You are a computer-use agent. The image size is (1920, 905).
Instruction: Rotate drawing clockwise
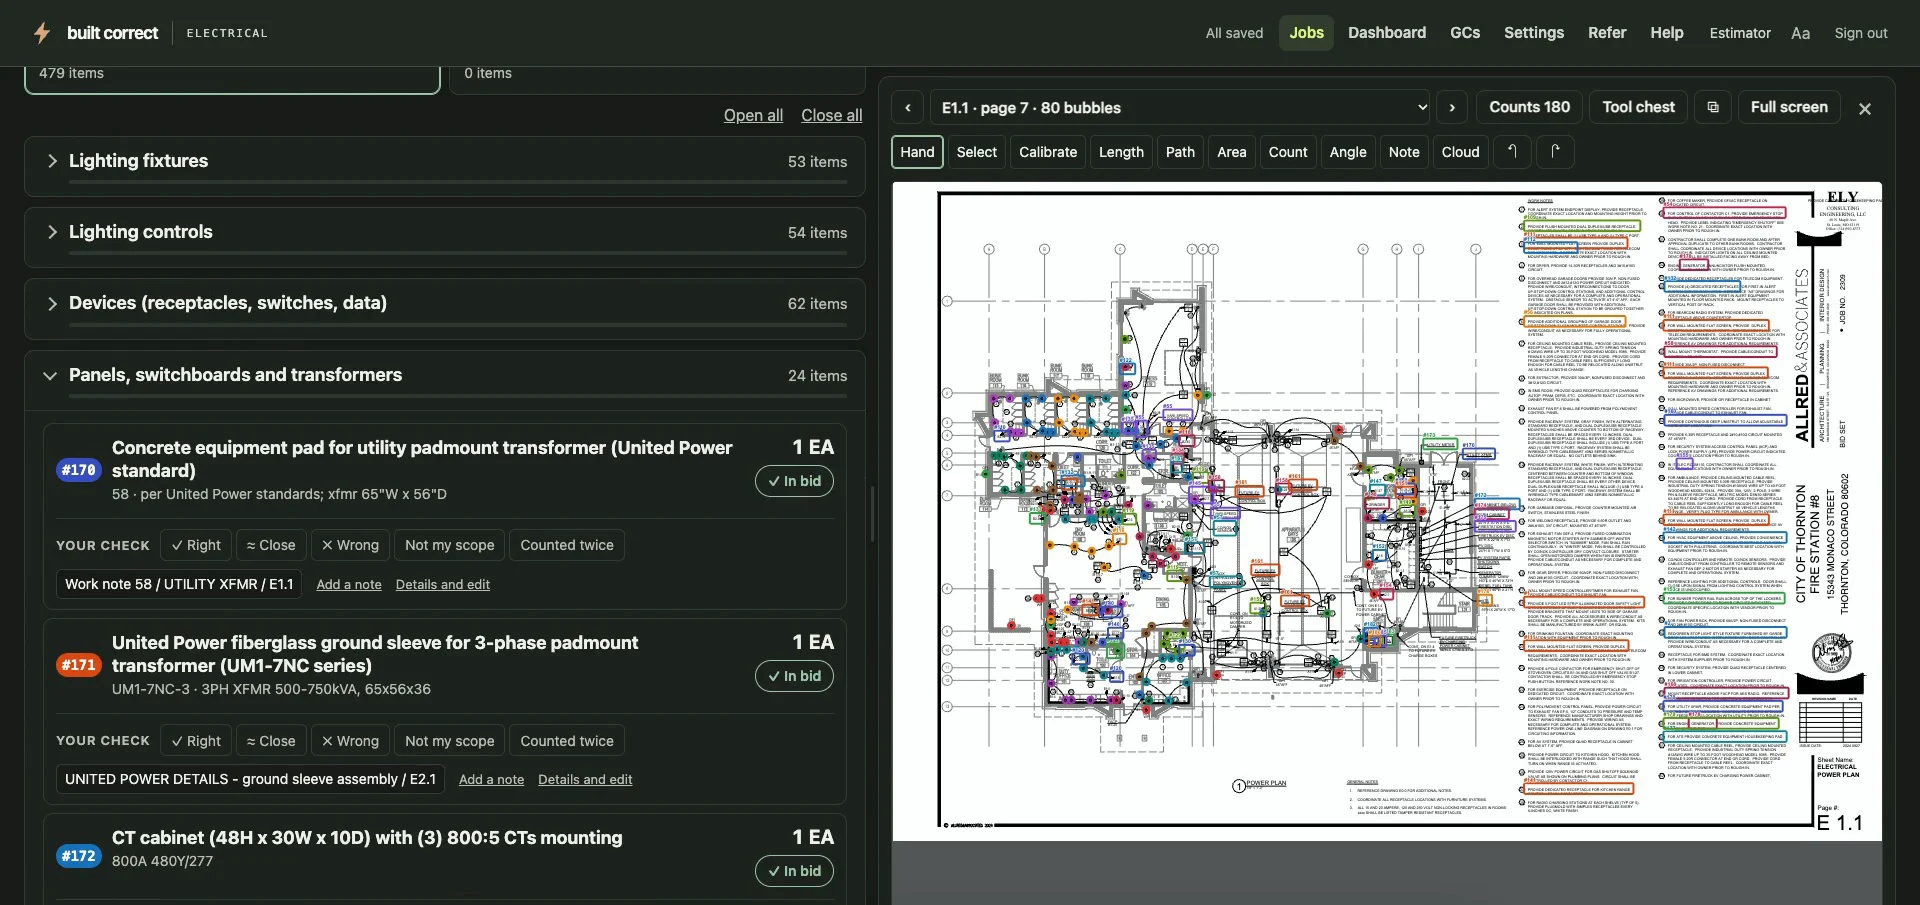[1555, 152]
